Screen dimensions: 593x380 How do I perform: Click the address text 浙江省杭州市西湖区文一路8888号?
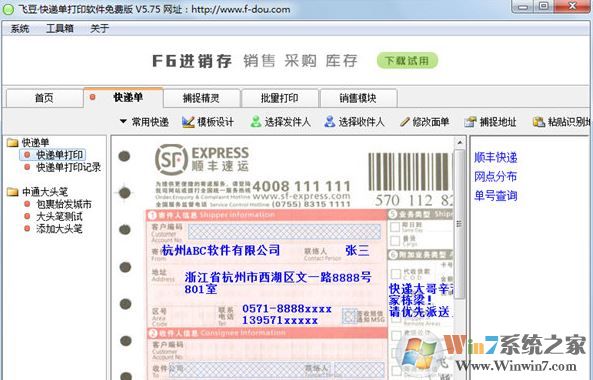(x=278, y=277)
